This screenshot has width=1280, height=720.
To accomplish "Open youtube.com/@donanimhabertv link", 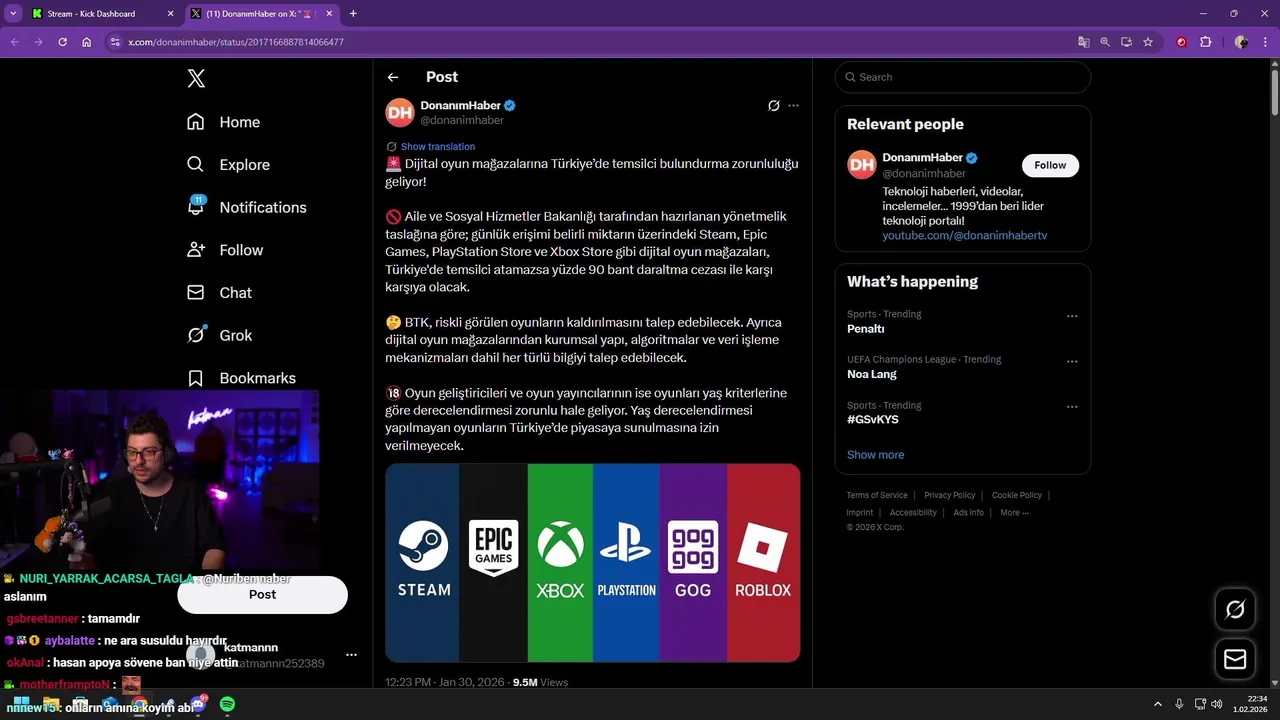I will point(965,236).
